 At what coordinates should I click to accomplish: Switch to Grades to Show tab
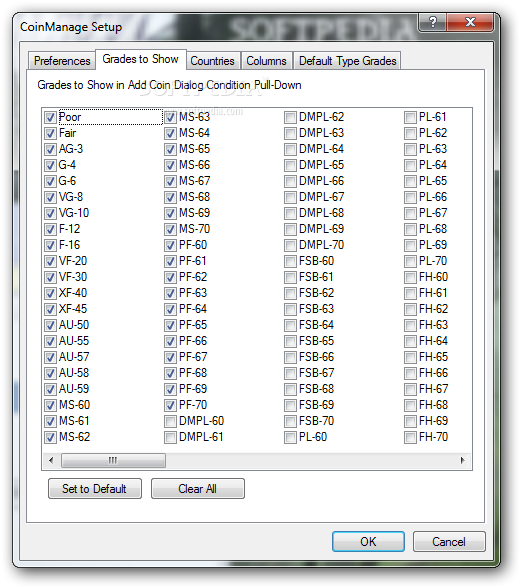click(x=141, y=59)
